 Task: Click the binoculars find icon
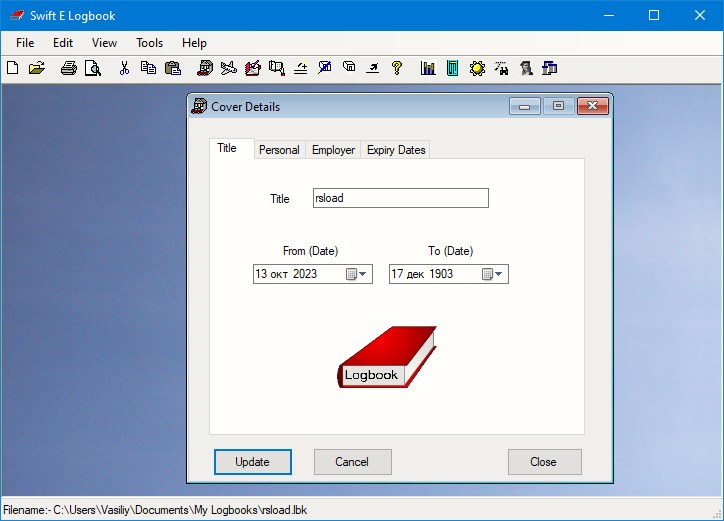501,68
